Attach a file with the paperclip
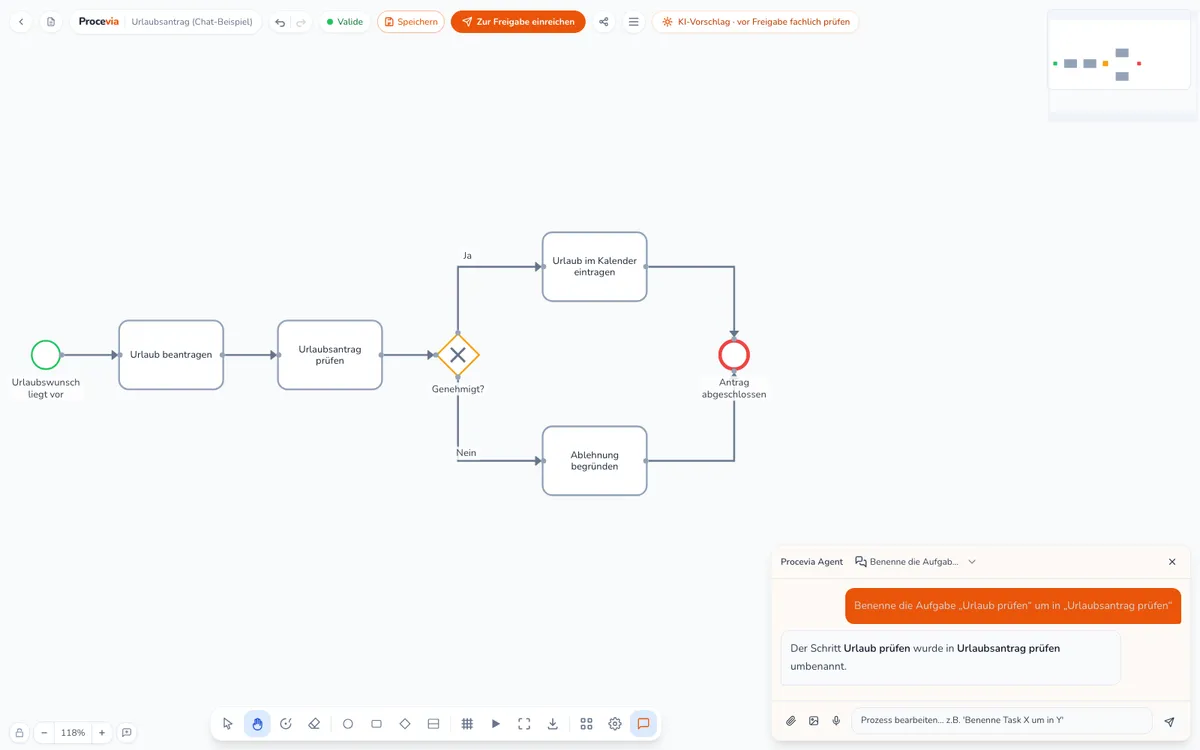 pos(791,721)
